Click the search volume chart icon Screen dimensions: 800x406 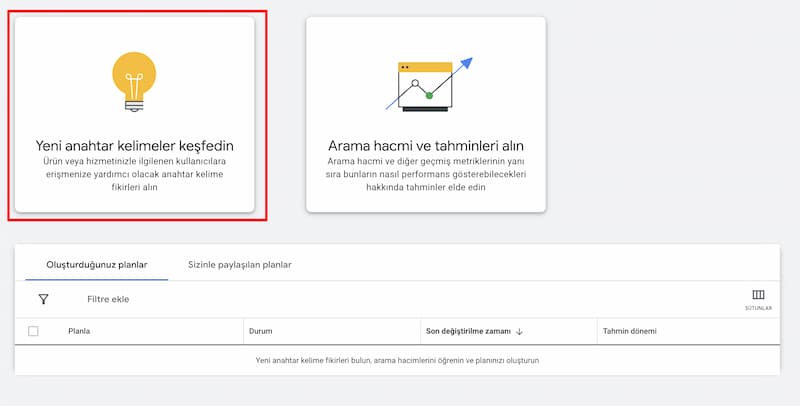click(x=425, y=86)
